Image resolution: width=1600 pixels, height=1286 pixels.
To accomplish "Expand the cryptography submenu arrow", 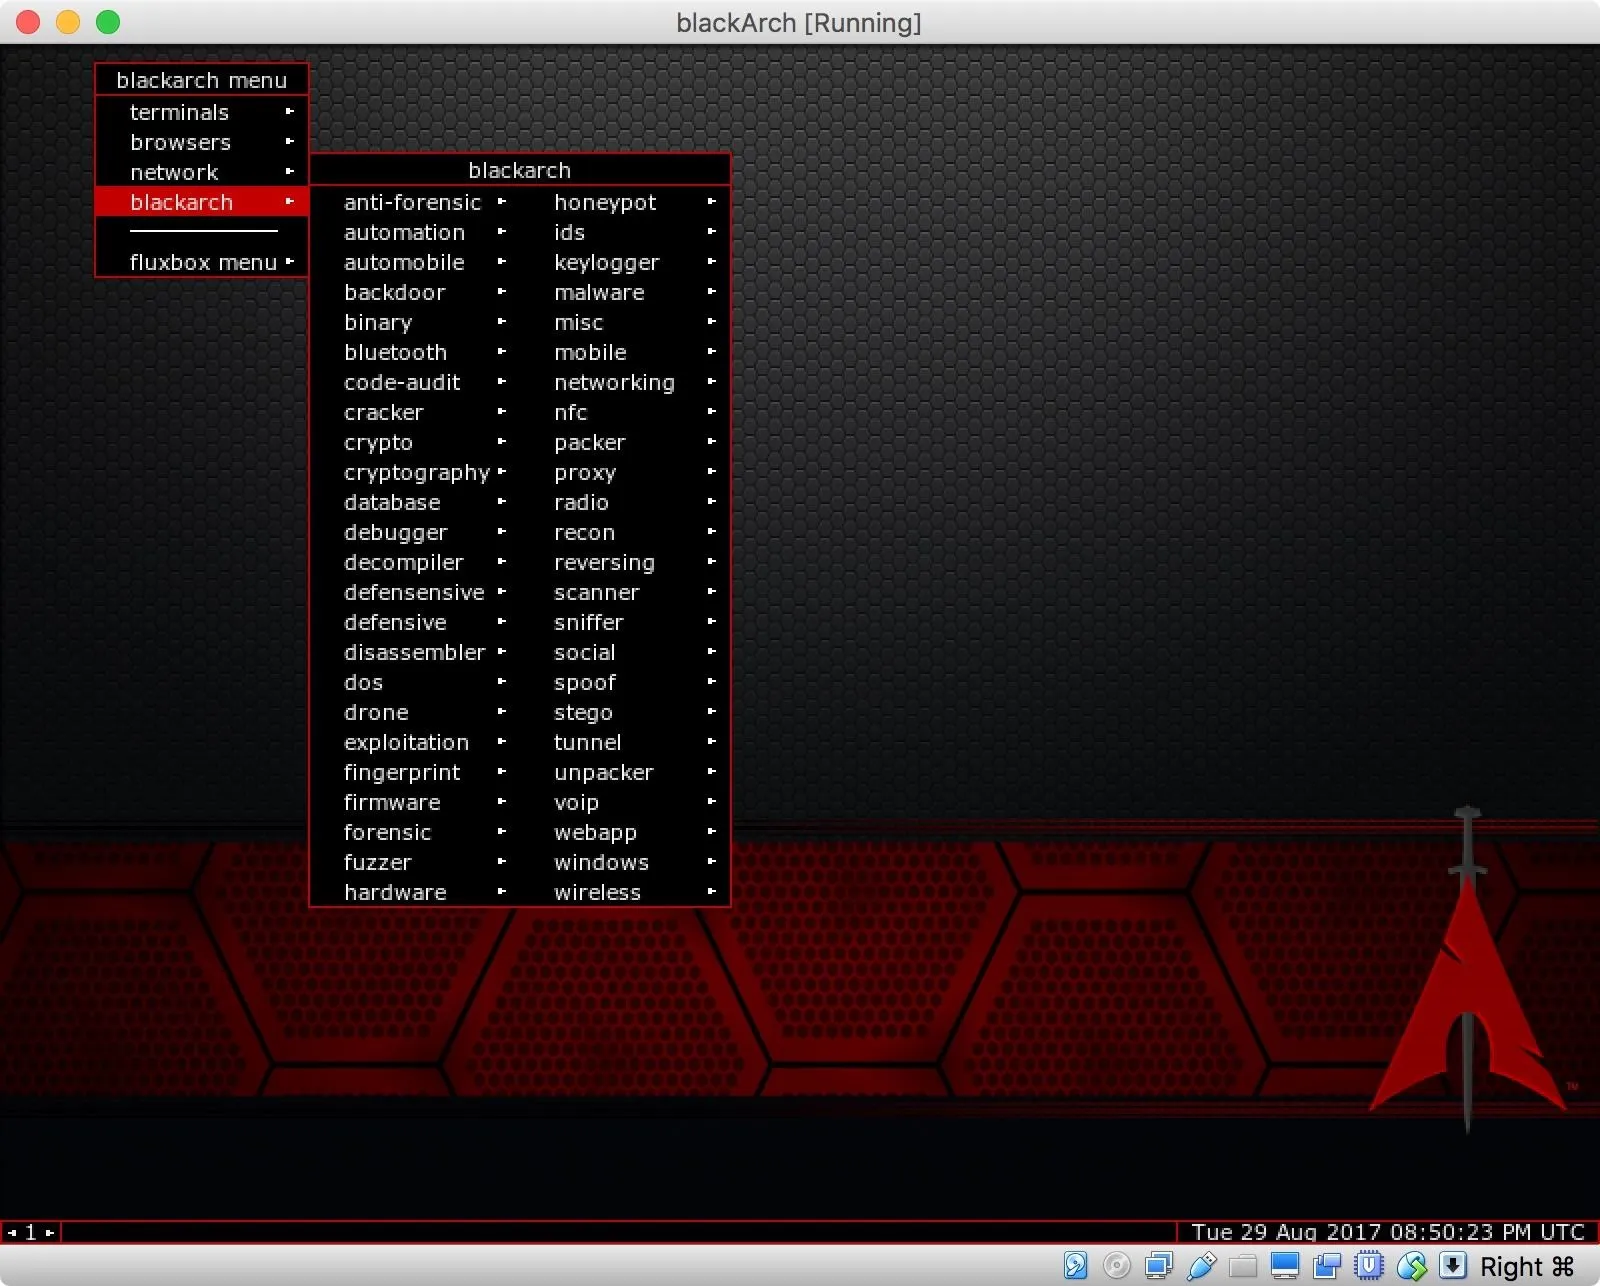I will point(502,471).
